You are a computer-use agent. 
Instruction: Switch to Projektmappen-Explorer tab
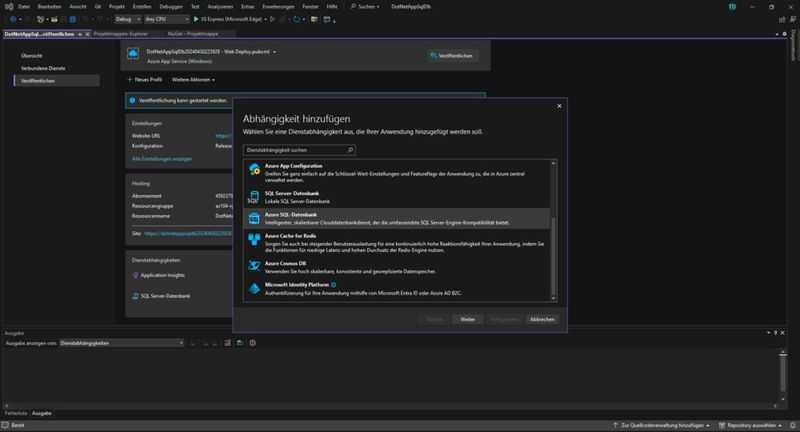(x=121, y=34)
